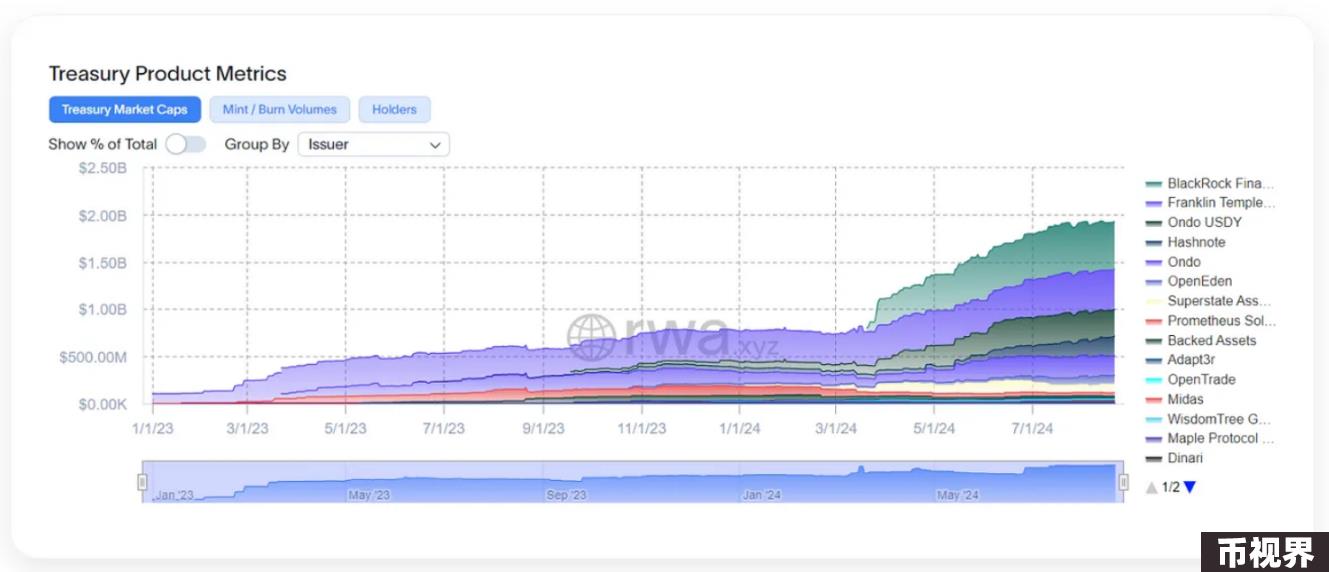Toggle Superstate legend entry
This screenshot has width=1329, height=572.
pyautogui.click(x=1209, y=301)
